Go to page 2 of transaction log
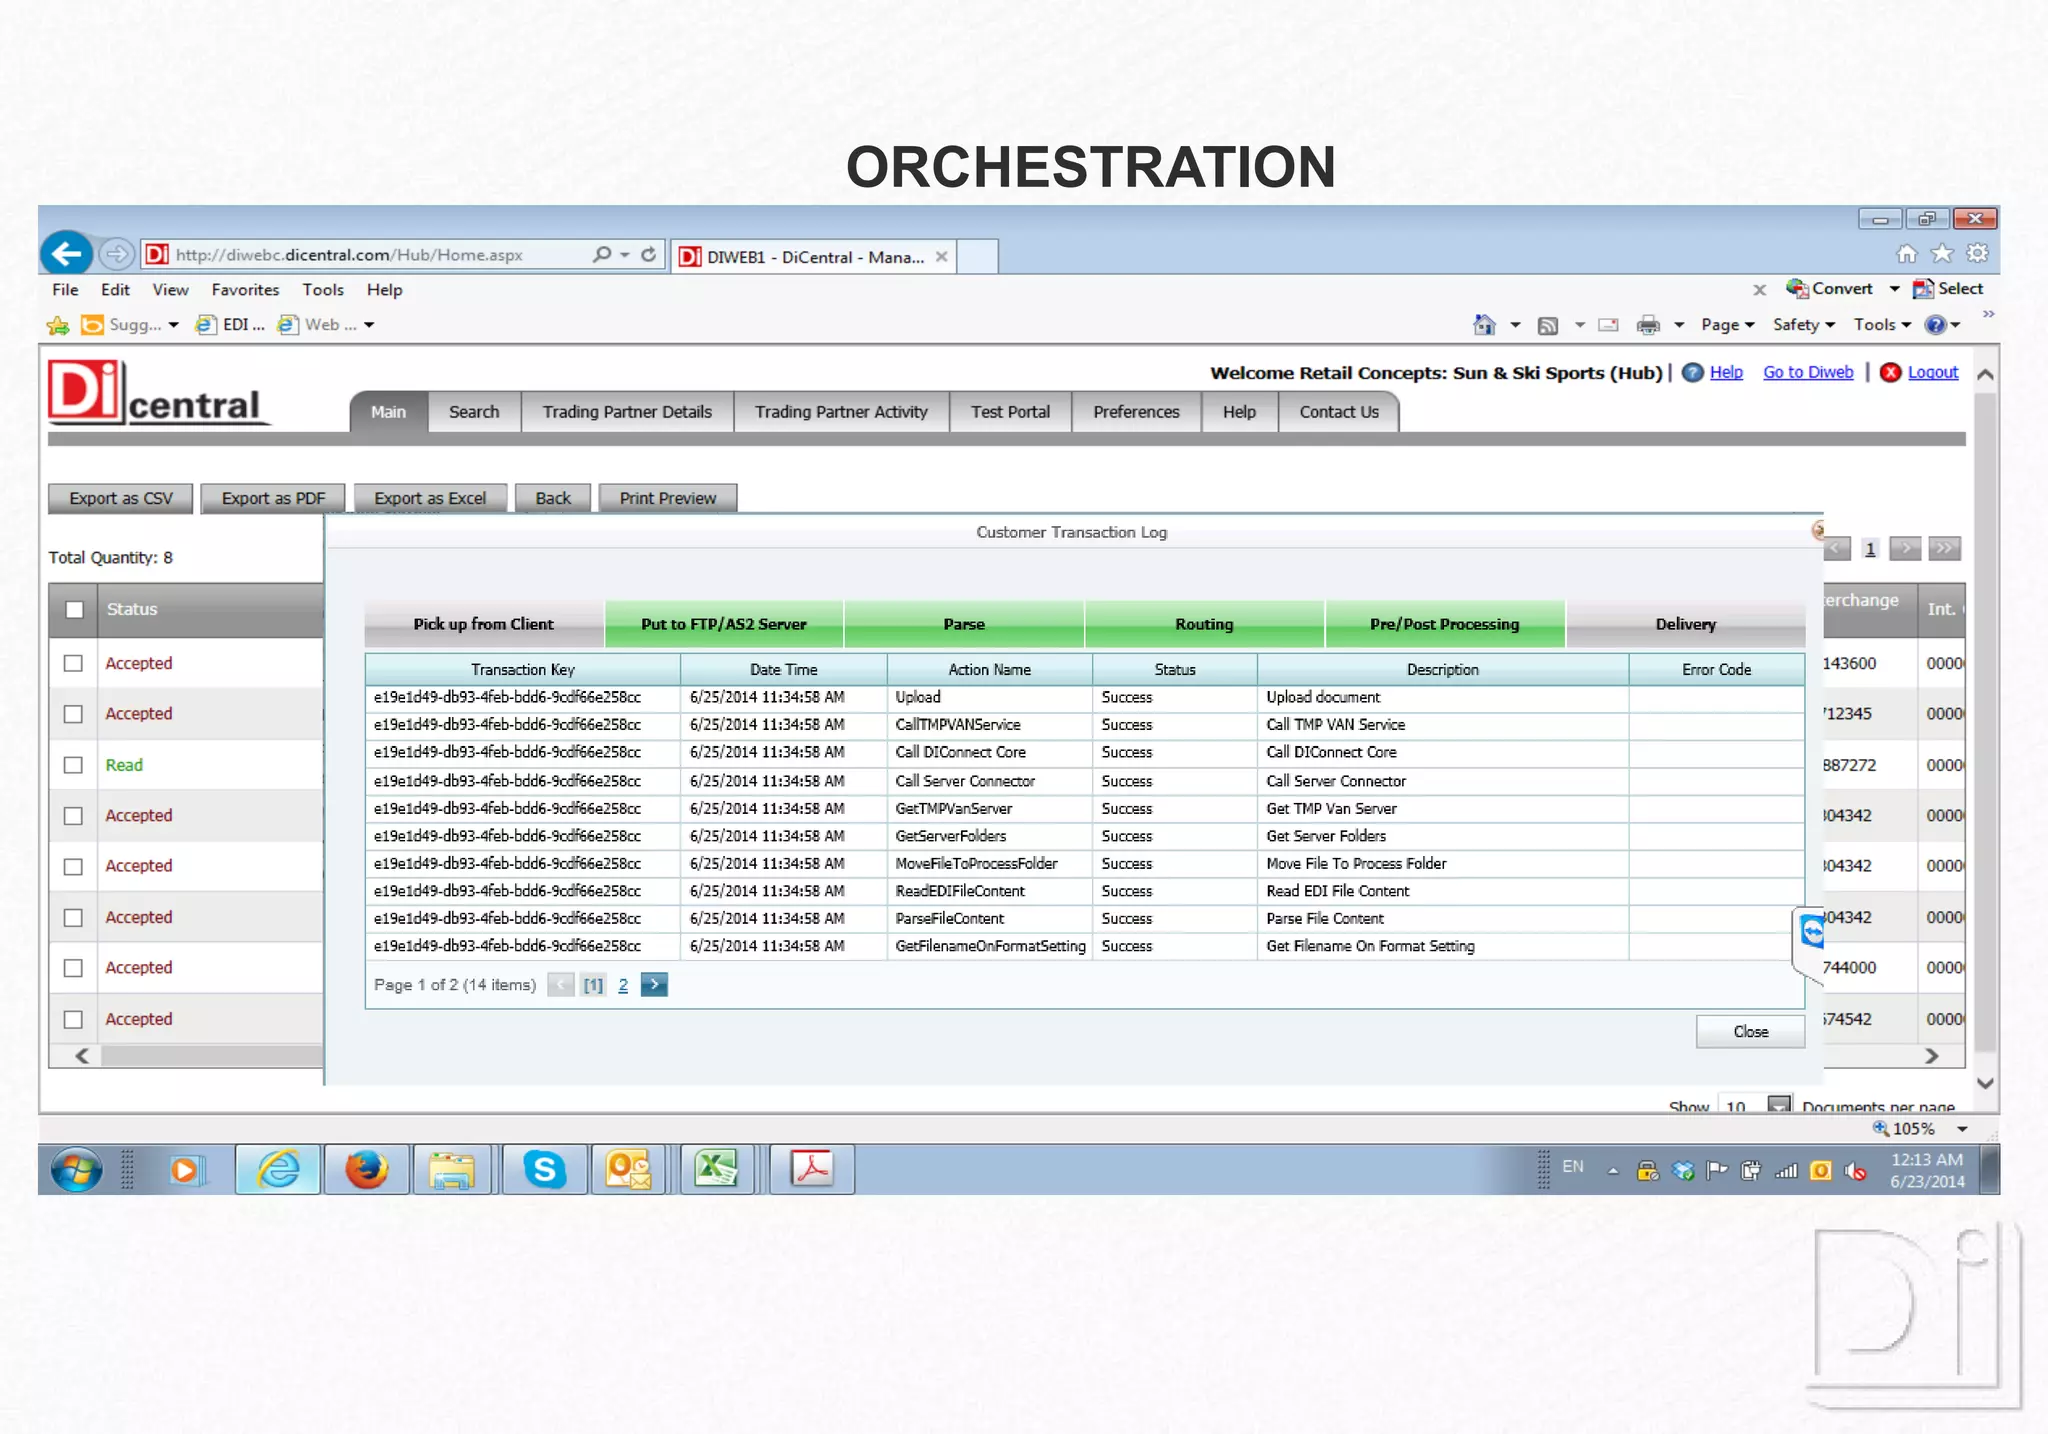 (623, 985)
